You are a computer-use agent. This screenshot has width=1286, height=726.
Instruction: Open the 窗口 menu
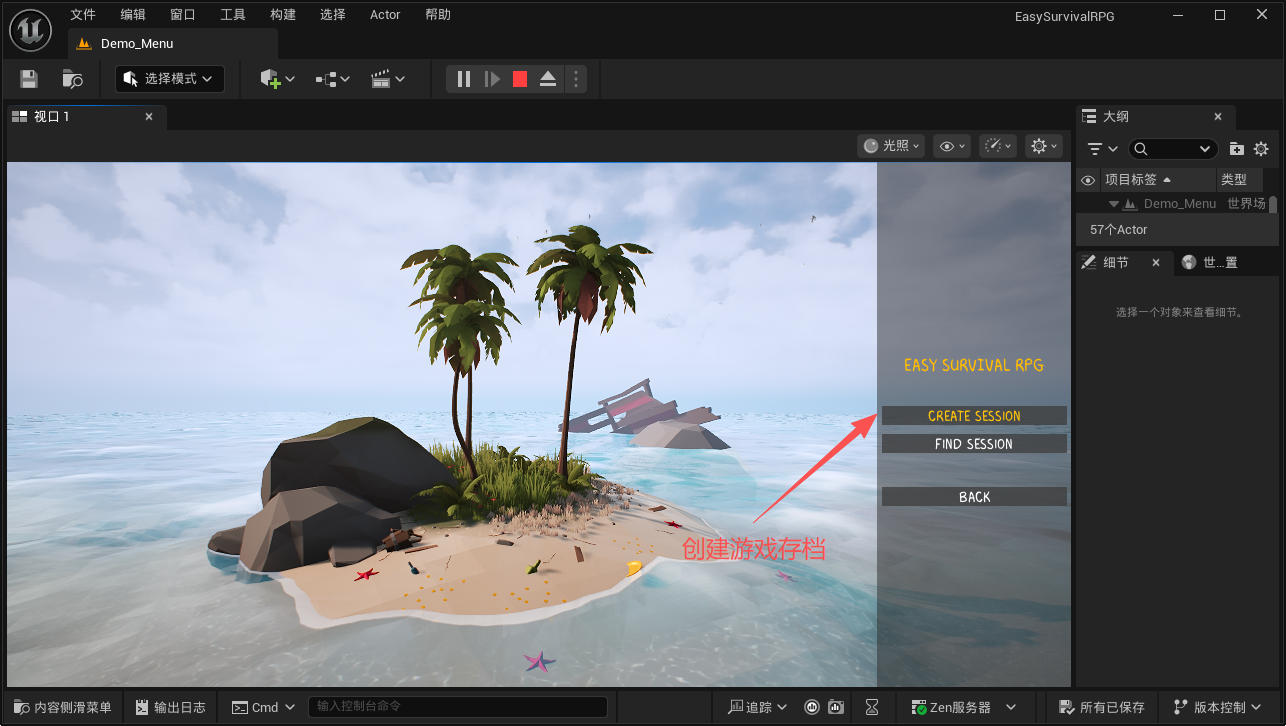click(183, 15)
